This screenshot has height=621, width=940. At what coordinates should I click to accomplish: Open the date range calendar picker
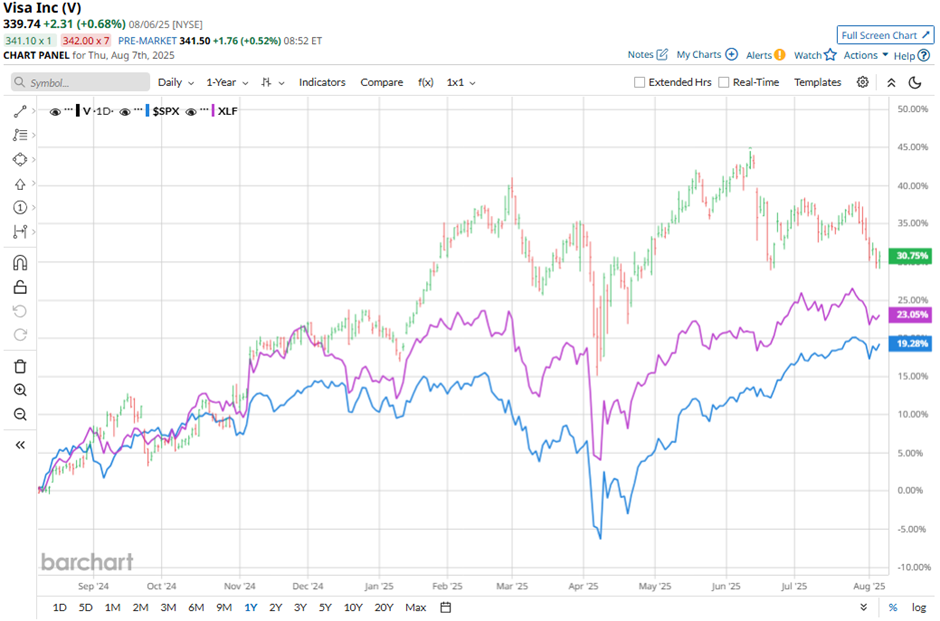click(445, 607)
